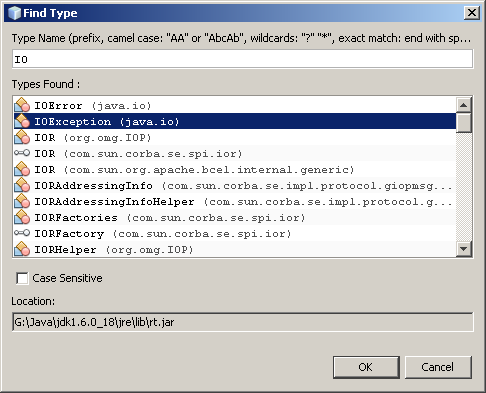Click the Type Name input field
The image size is (486, 393).
coord(242,59)
